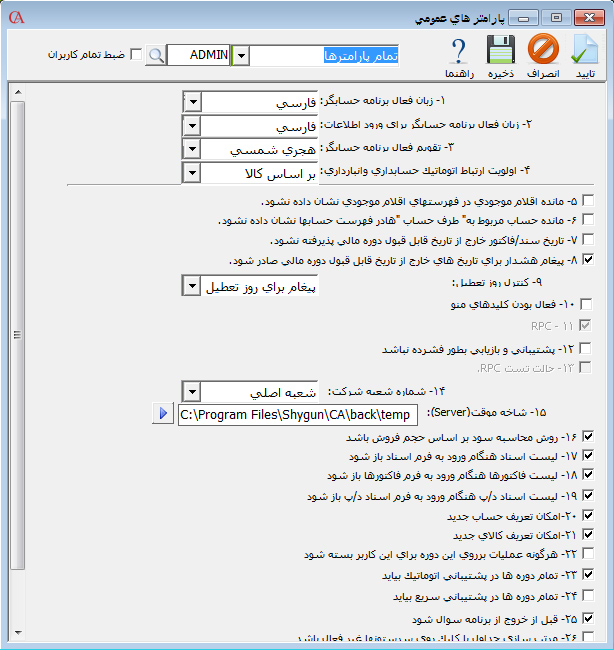Click the temp server path text field

pos(295,414)
